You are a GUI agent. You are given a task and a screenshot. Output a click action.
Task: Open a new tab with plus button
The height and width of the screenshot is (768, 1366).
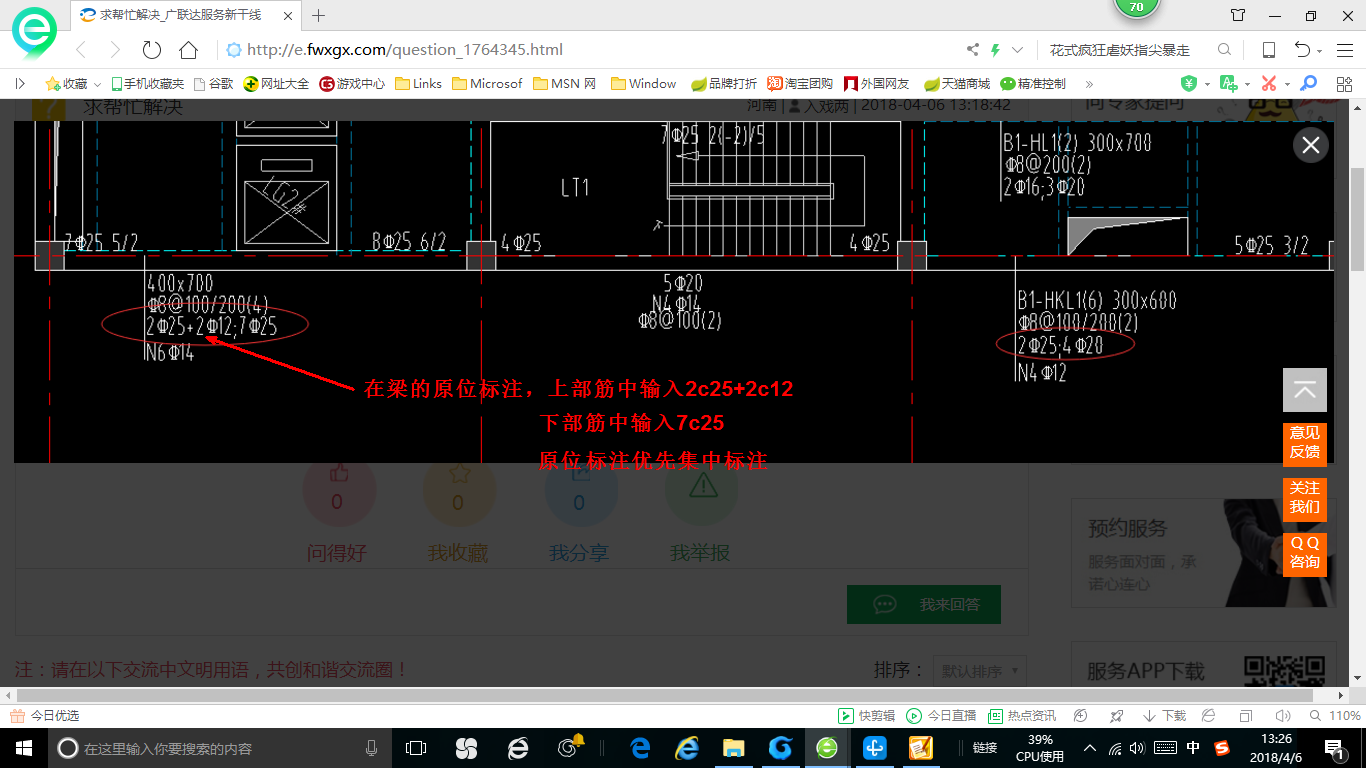[319, 15]
